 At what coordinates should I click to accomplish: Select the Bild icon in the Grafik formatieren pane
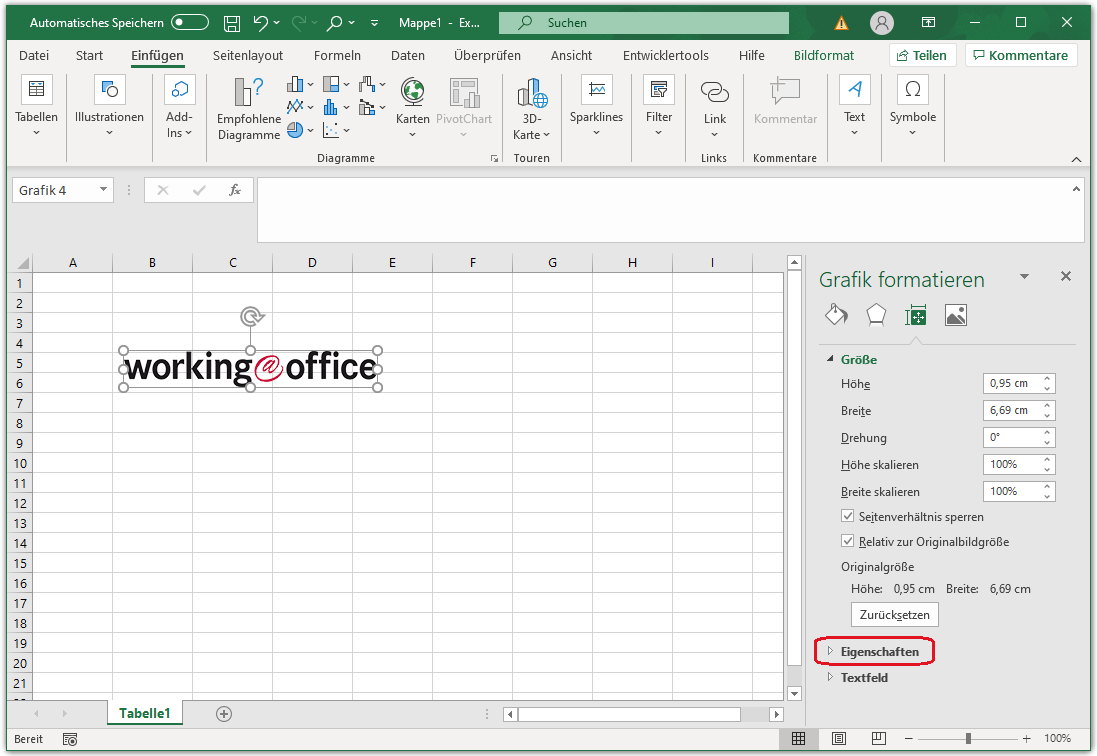[956, 314]
